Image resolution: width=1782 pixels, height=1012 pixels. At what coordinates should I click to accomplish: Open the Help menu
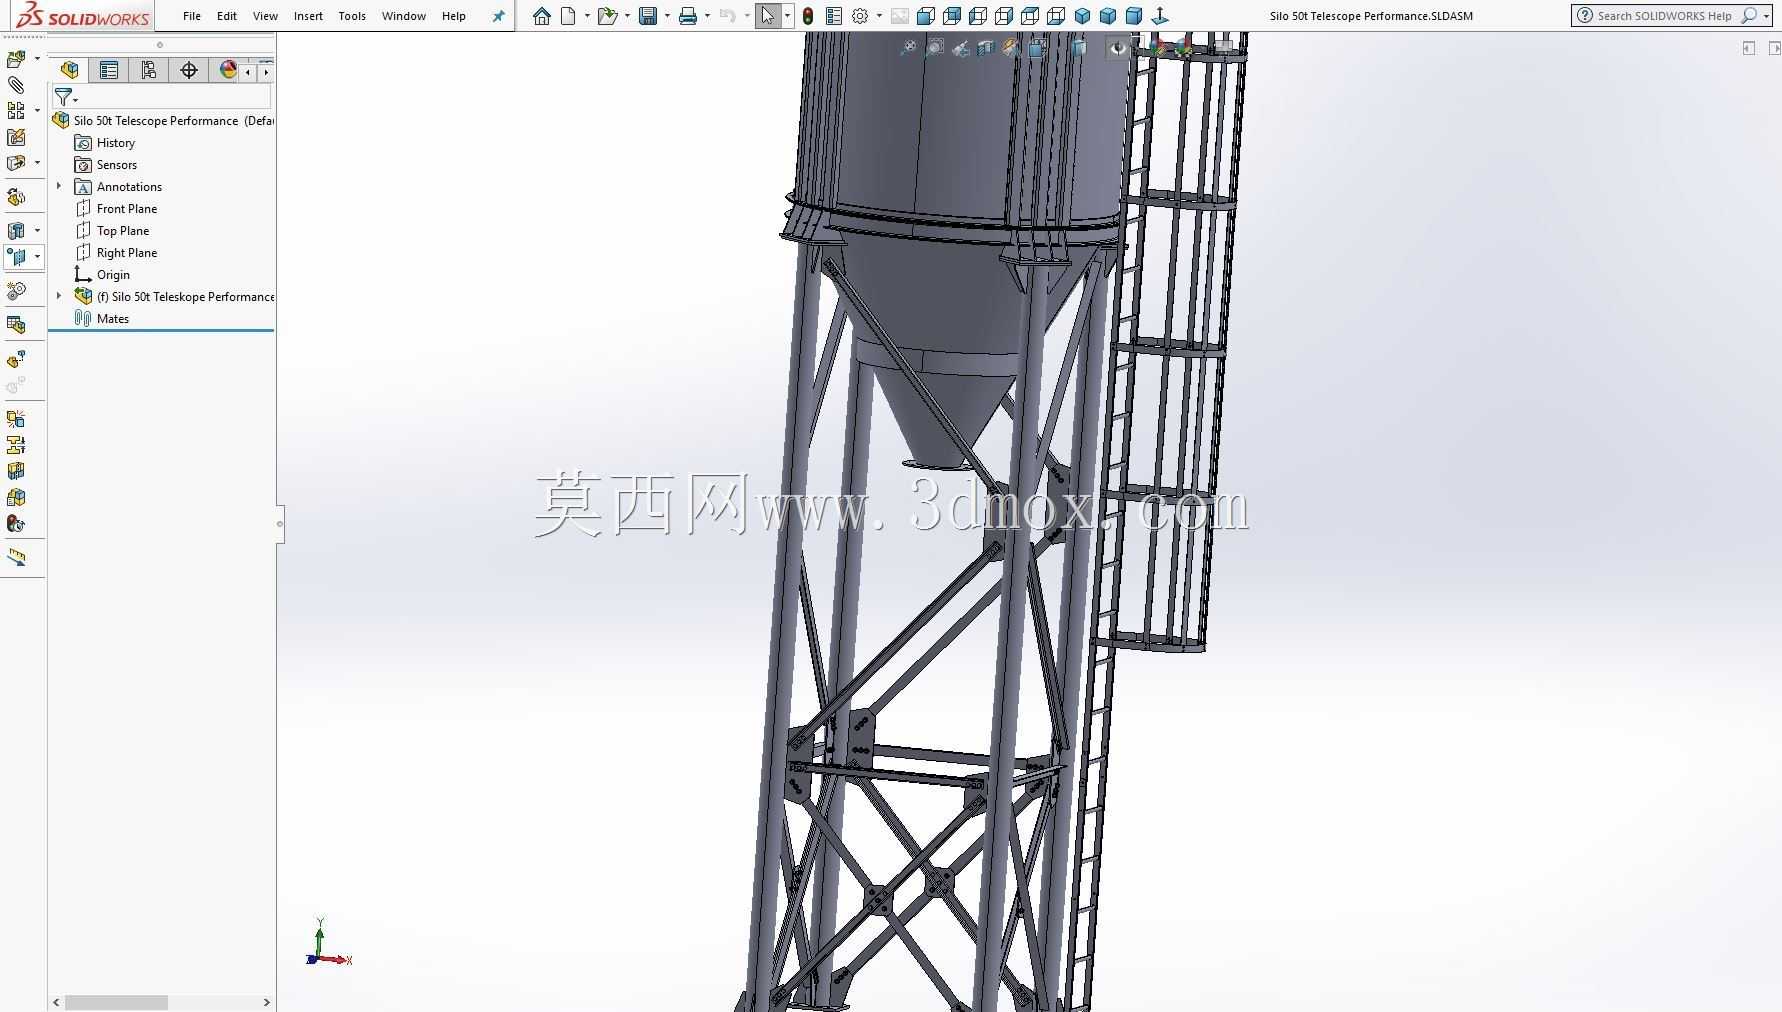pos(454,16)
